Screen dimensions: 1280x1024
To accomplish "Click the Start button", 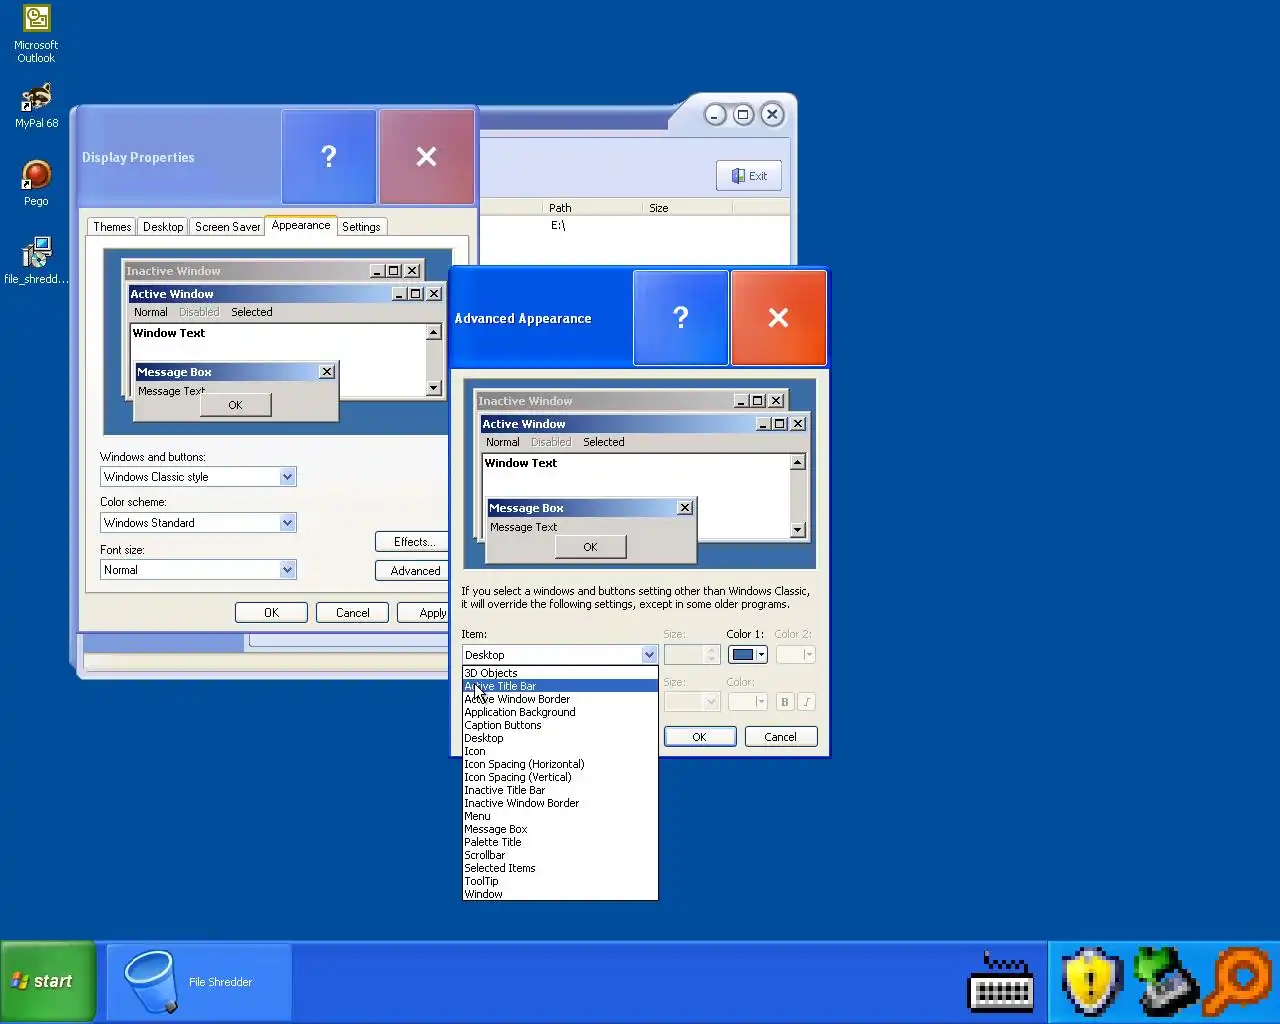I will tap(47, 981).
